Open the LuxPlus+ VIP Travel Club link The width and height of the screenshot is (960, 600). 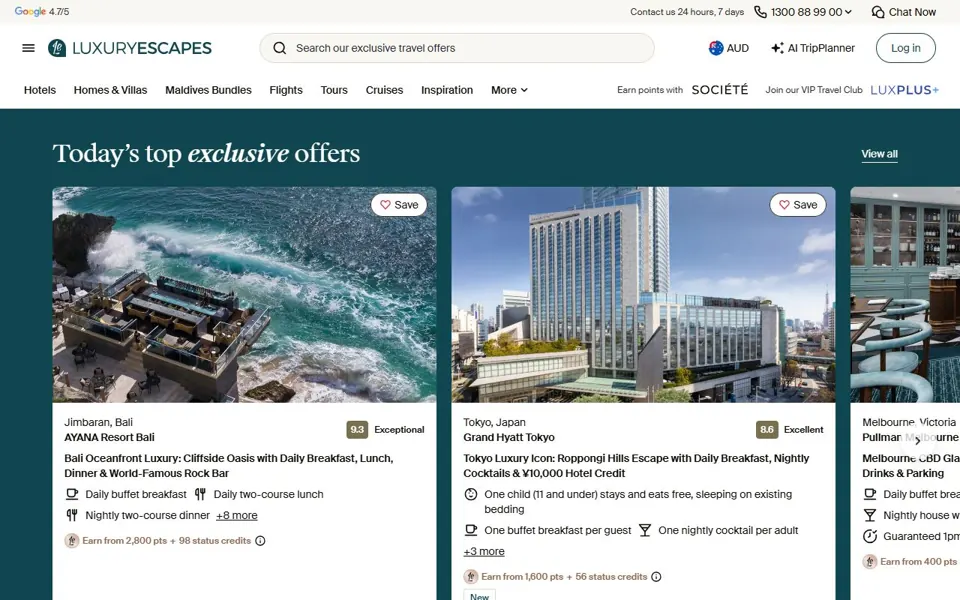pyautogui.click(x=852, y=90)
